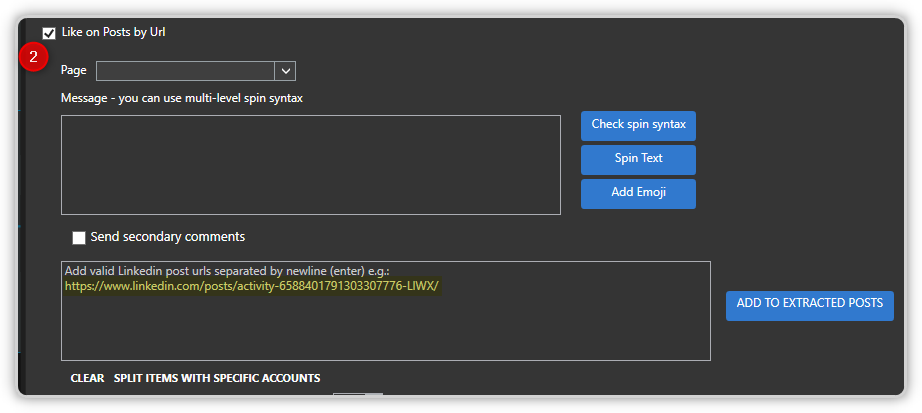Uncheck the Like on Posts by Url checkbox

pyautogui.click(x=49, y=33)
